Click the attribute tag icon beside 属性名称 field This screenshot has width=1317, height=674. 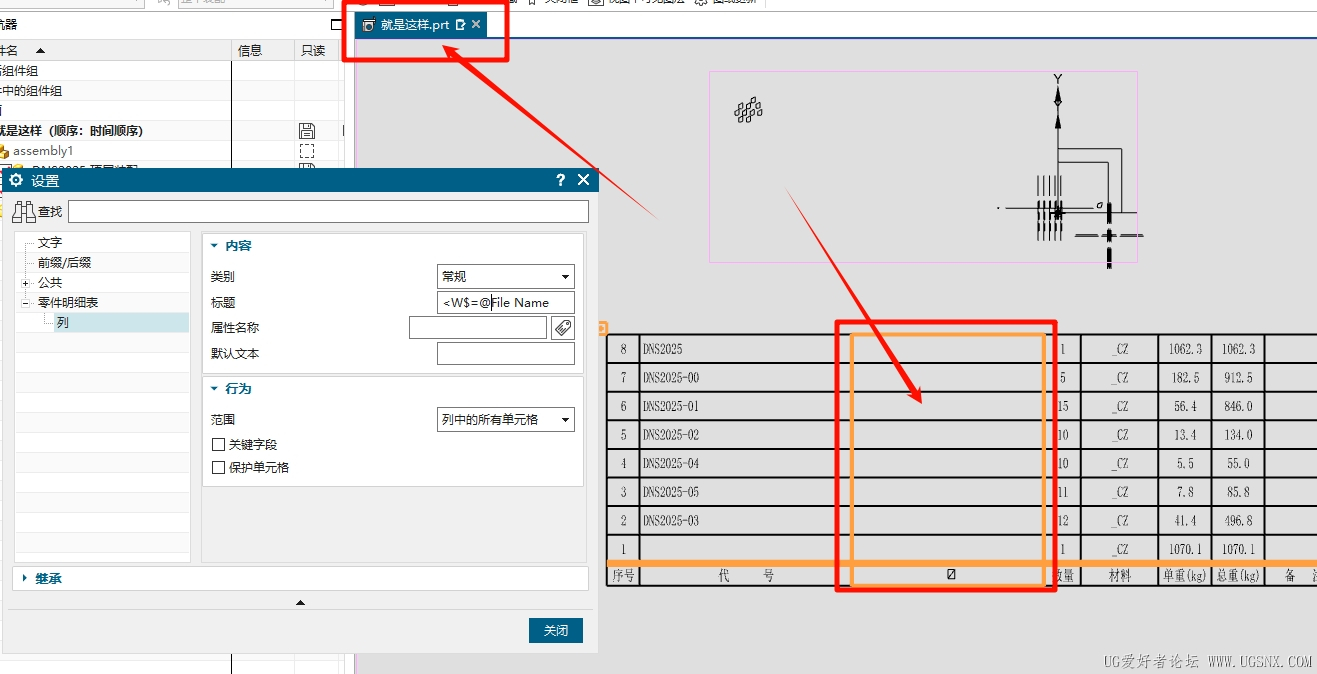click(x=563, y=328)
